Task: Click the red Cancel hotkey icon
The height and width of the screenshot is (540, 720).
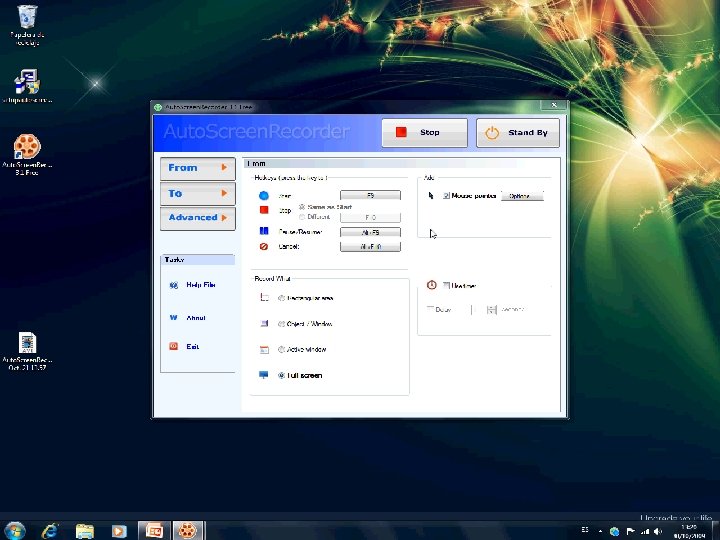Action: pos(264,247)
